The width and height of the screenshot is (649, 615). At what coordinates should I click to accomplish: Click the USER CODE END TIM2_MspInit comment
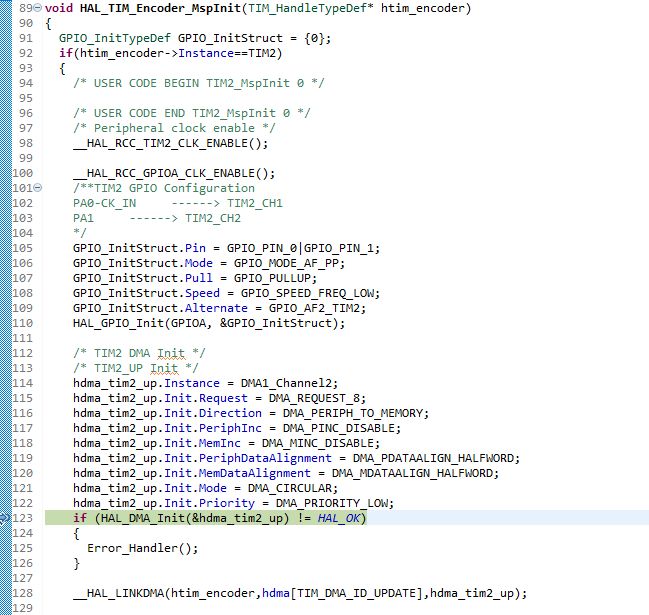pos(192,113)
